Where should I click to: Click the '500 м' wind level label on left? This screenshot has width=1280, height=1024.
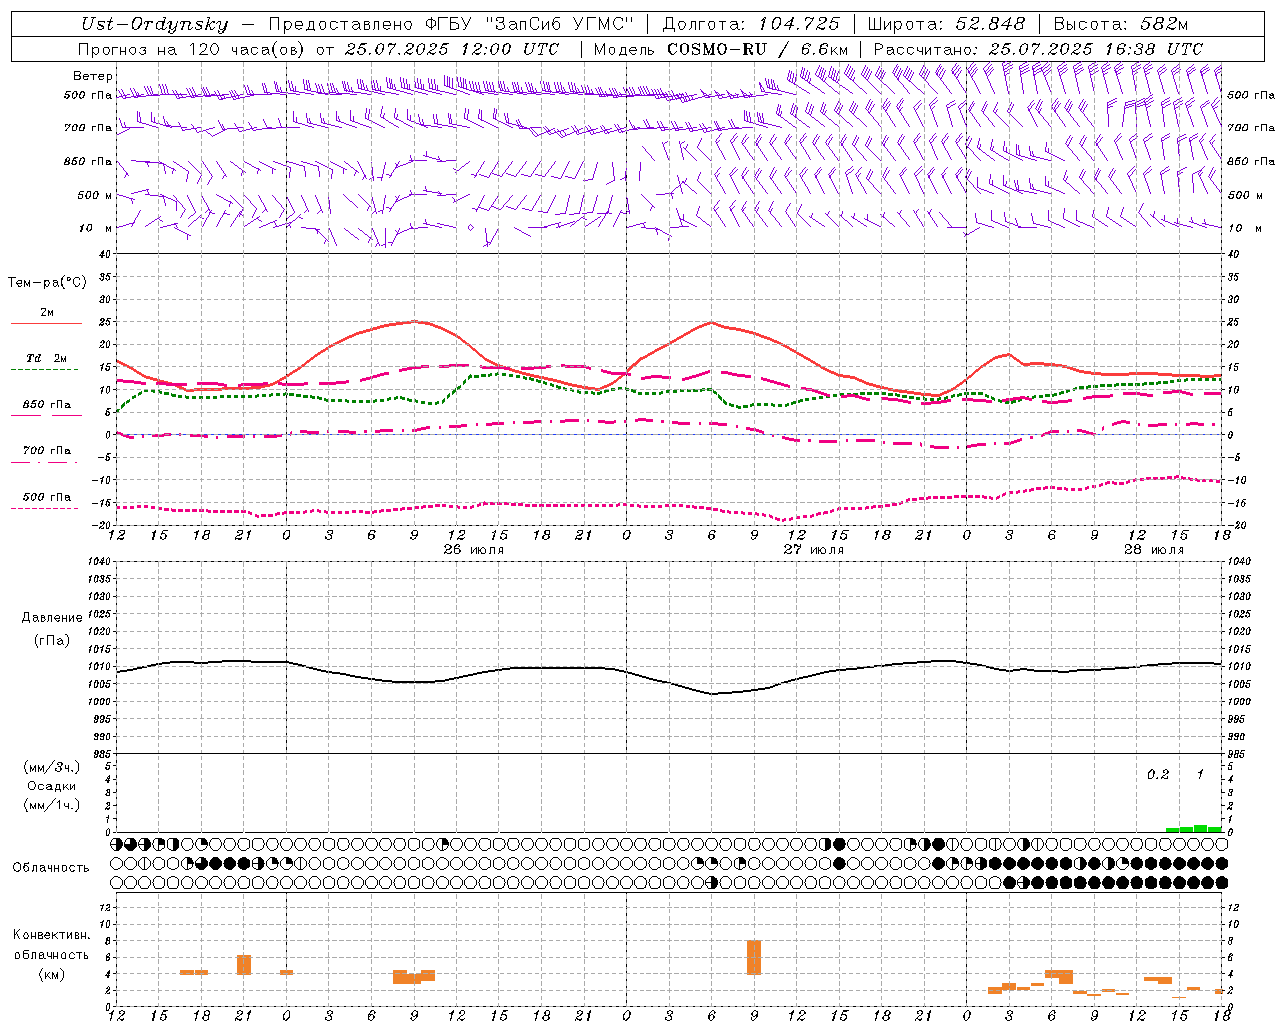pyautogui.click(x=96, y=195)
